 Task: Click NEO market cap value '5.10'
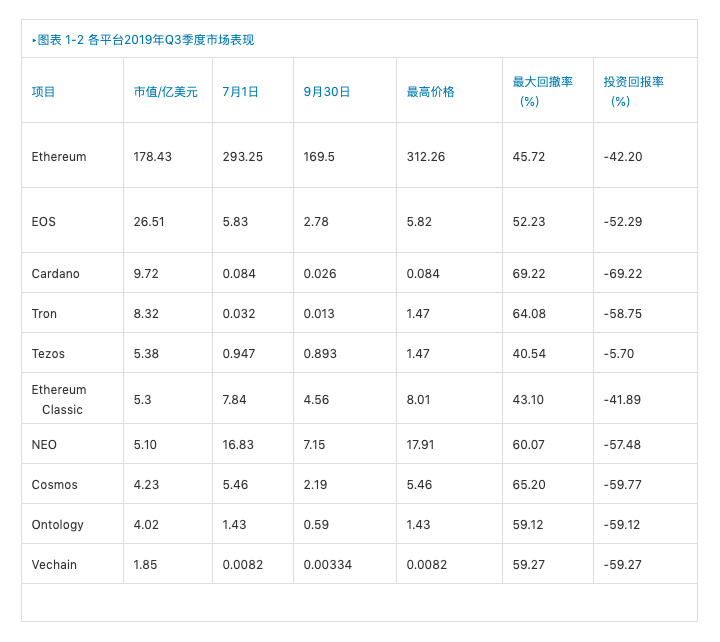[145, 445]
